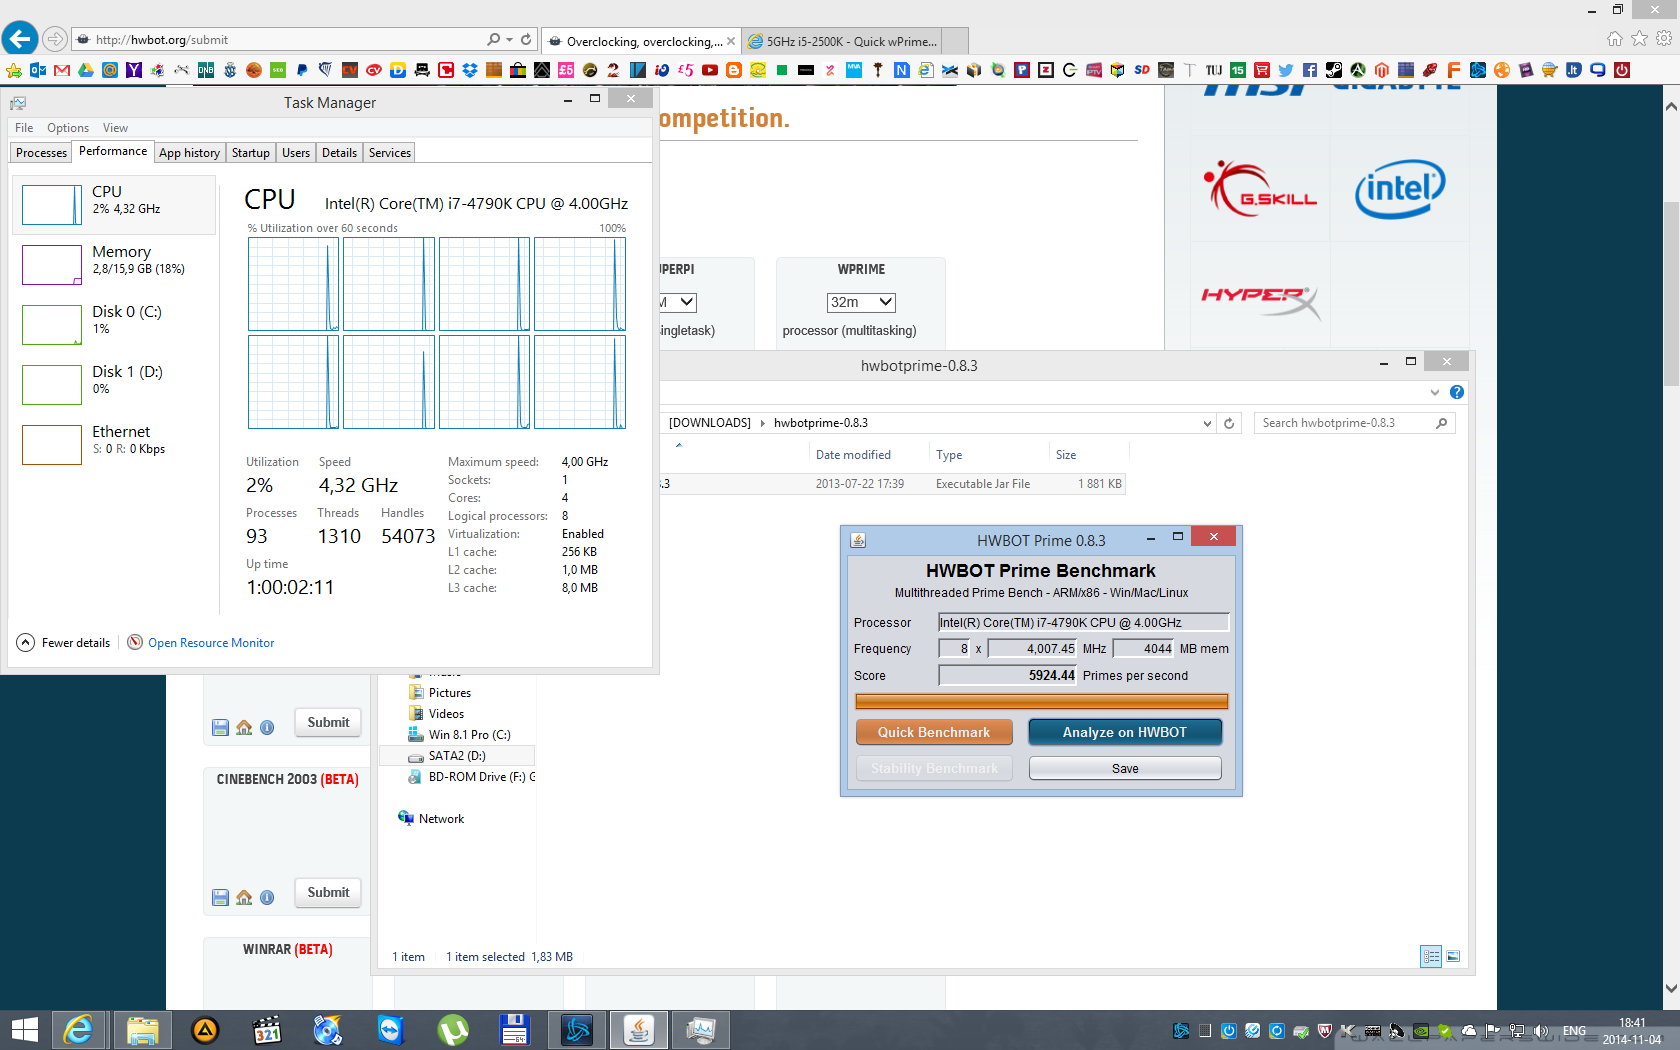Open the Yahoo bookmark icon

134,70
